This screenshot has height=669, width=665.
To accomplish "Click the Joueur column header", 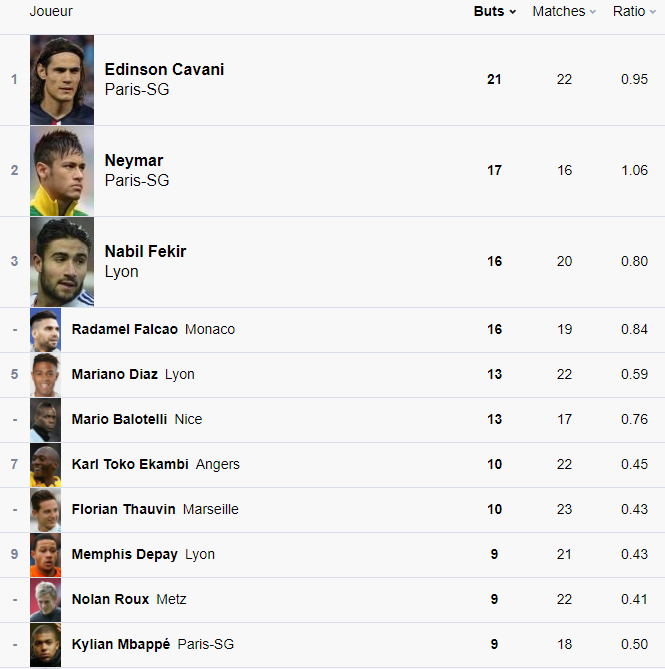I will [x=51, y=12].
